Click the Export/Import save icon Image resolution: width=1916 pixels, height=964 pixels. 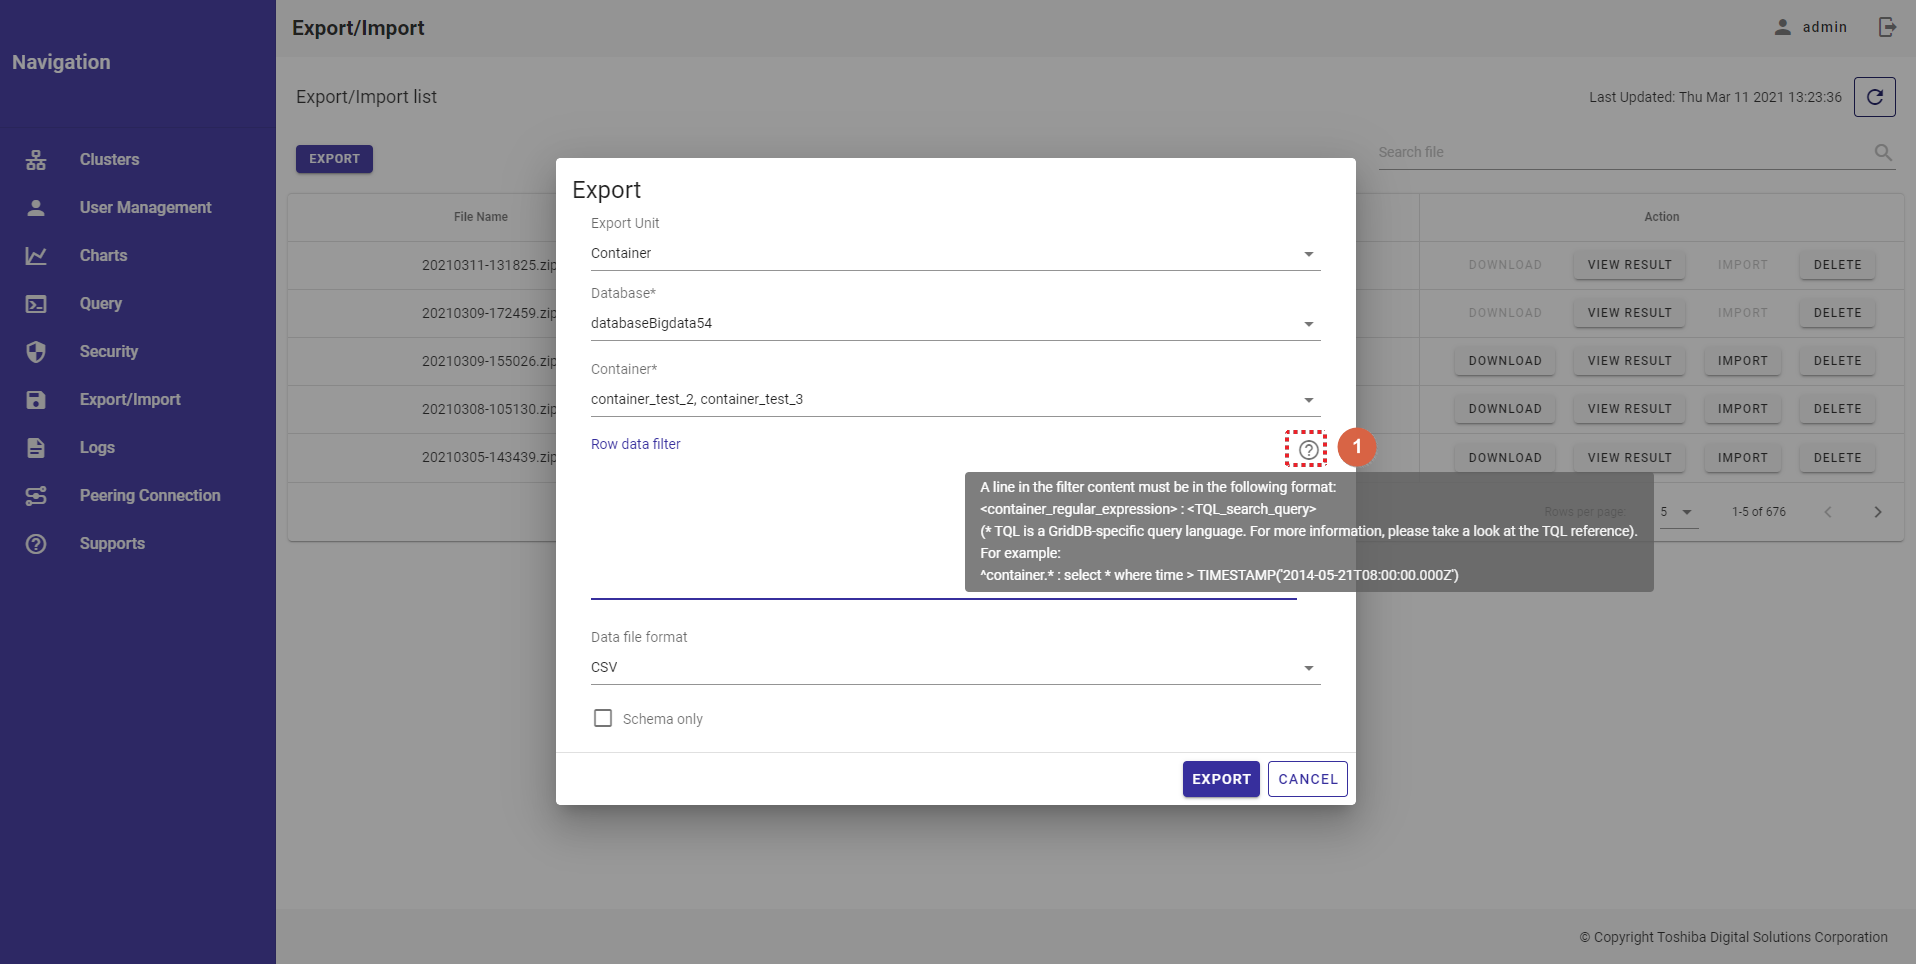(36, 400)
